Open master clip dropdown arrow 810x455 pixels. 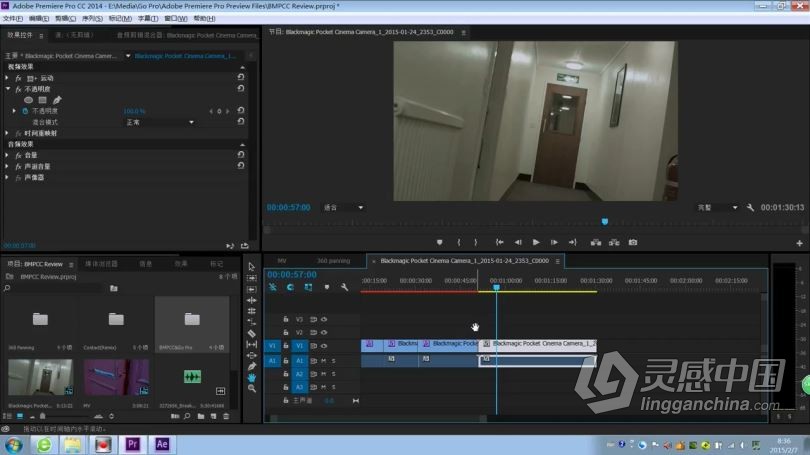[x=128, y=56]
